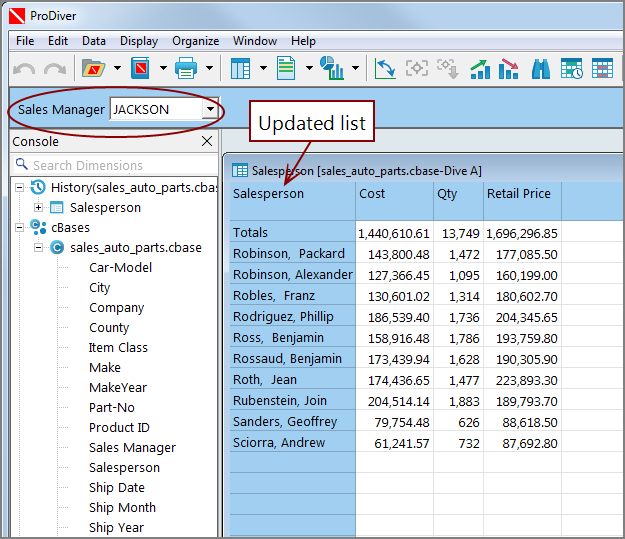Collapse the sales_auto_parts.cbase tree node

[39, 247]
